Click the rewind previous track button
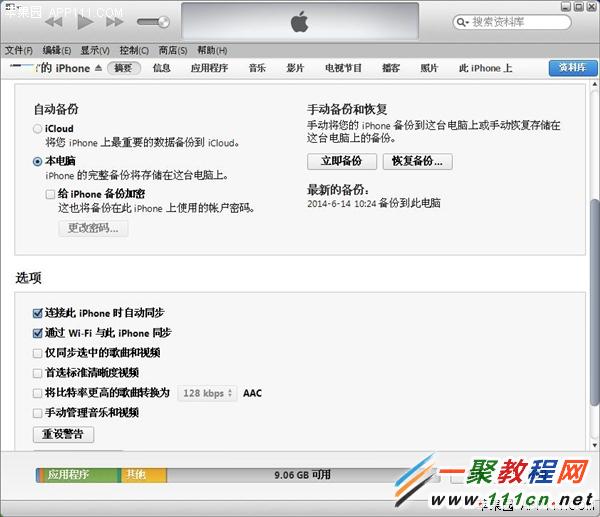The height and width of the screenshot is (517, 600). pos(54,22)
